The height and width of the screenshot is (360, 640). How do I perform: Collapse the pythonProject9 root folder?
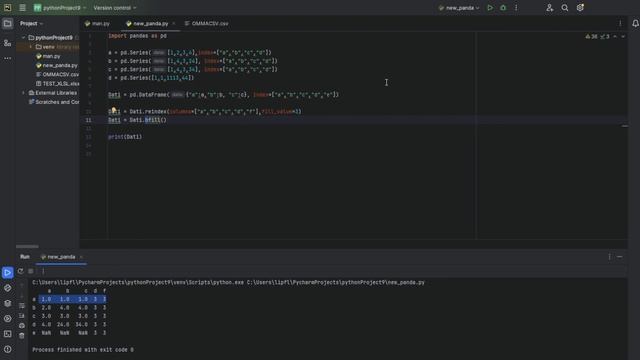[x=24, y=38]
